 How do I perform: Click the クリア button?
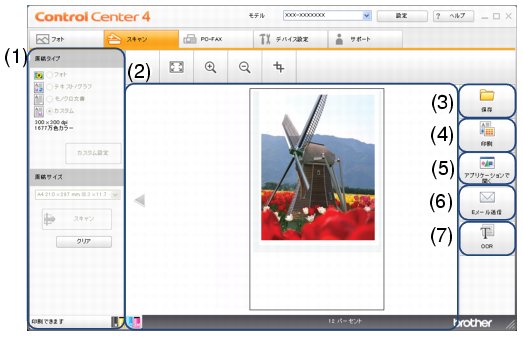[84, 242]
